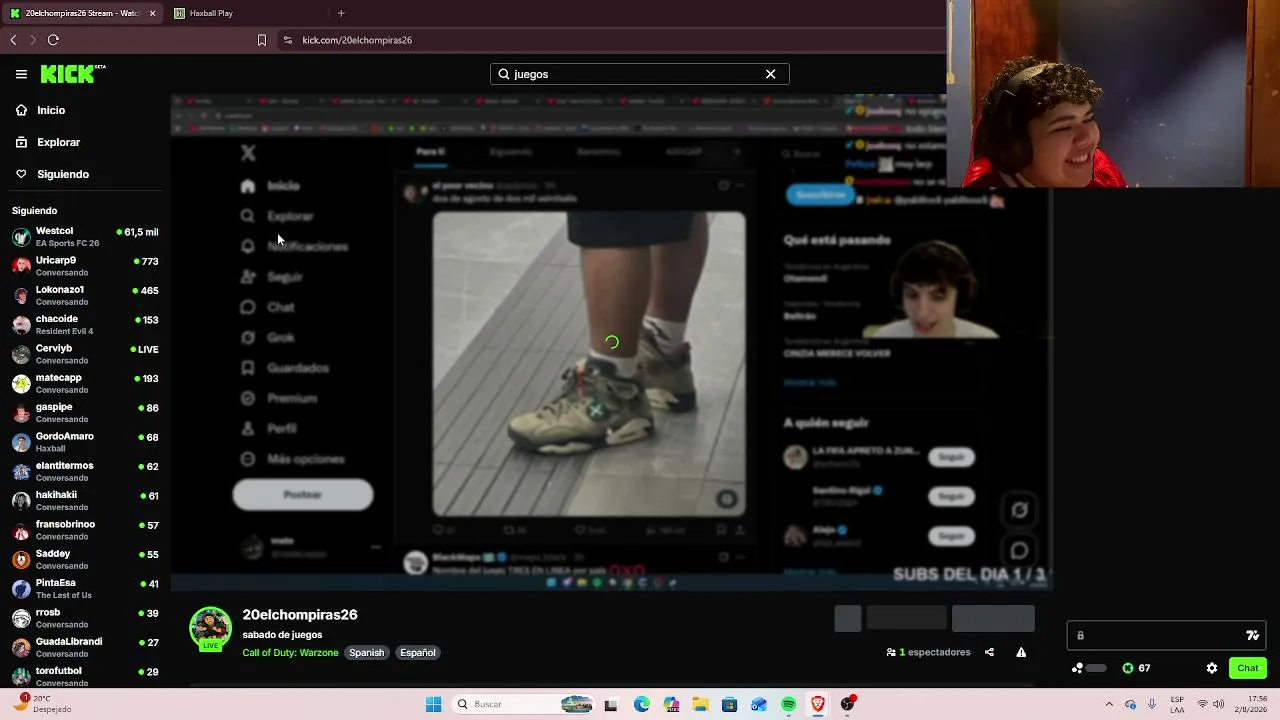Click the report warning icon
1280x720 pixels.
[x=1021, y=652]
